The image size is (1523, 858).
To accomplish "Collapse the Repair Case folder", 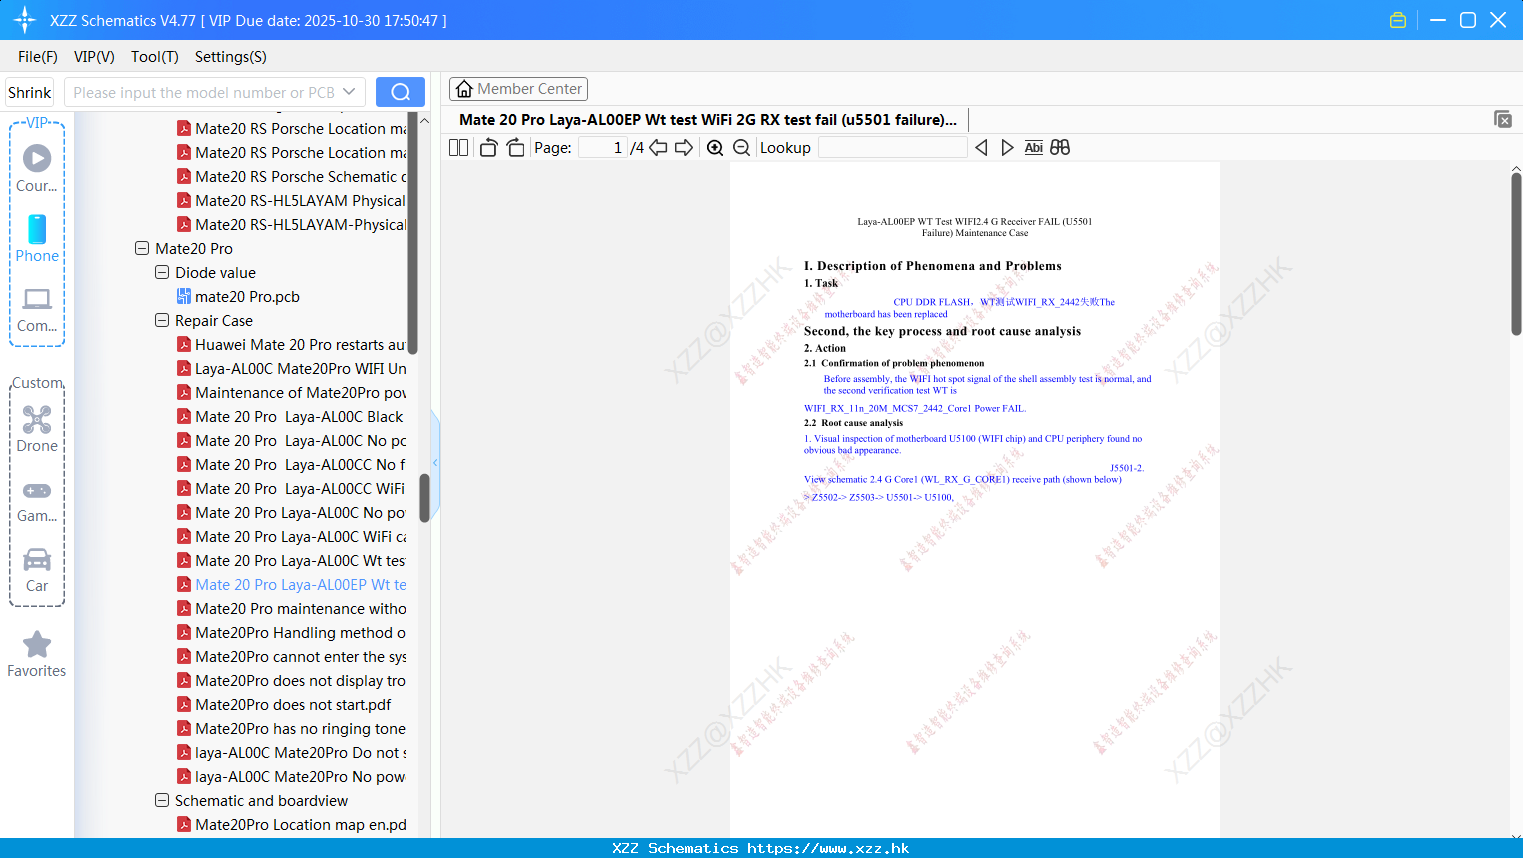I will click(162, 320).
